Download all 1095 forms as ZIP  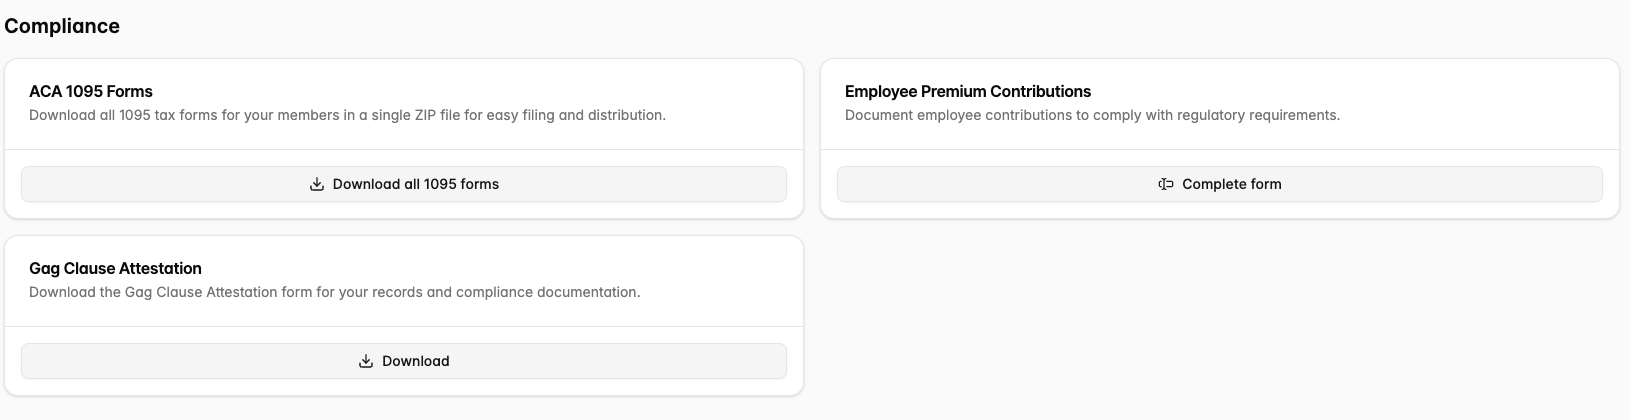tap(415, 184)
